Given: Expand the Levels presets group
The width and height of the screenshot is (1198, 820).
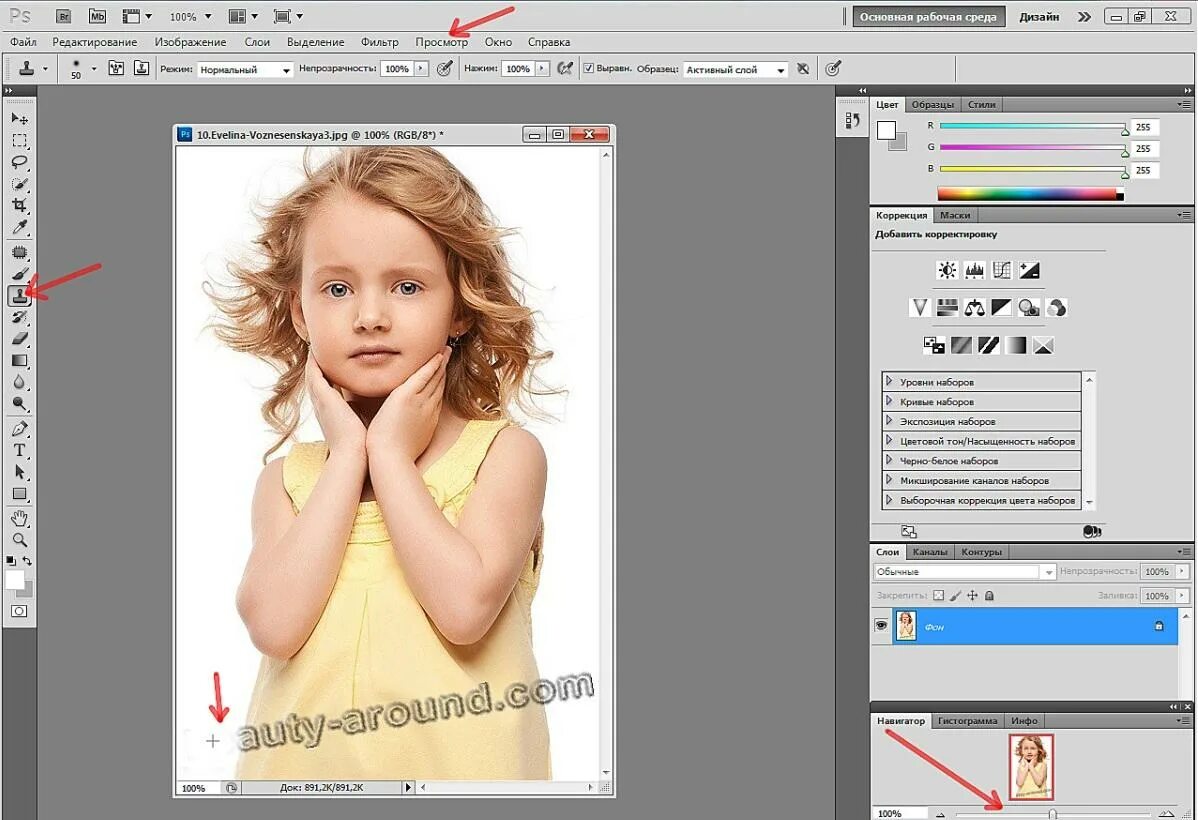Looking at the screenshot, I should [889, 381].
